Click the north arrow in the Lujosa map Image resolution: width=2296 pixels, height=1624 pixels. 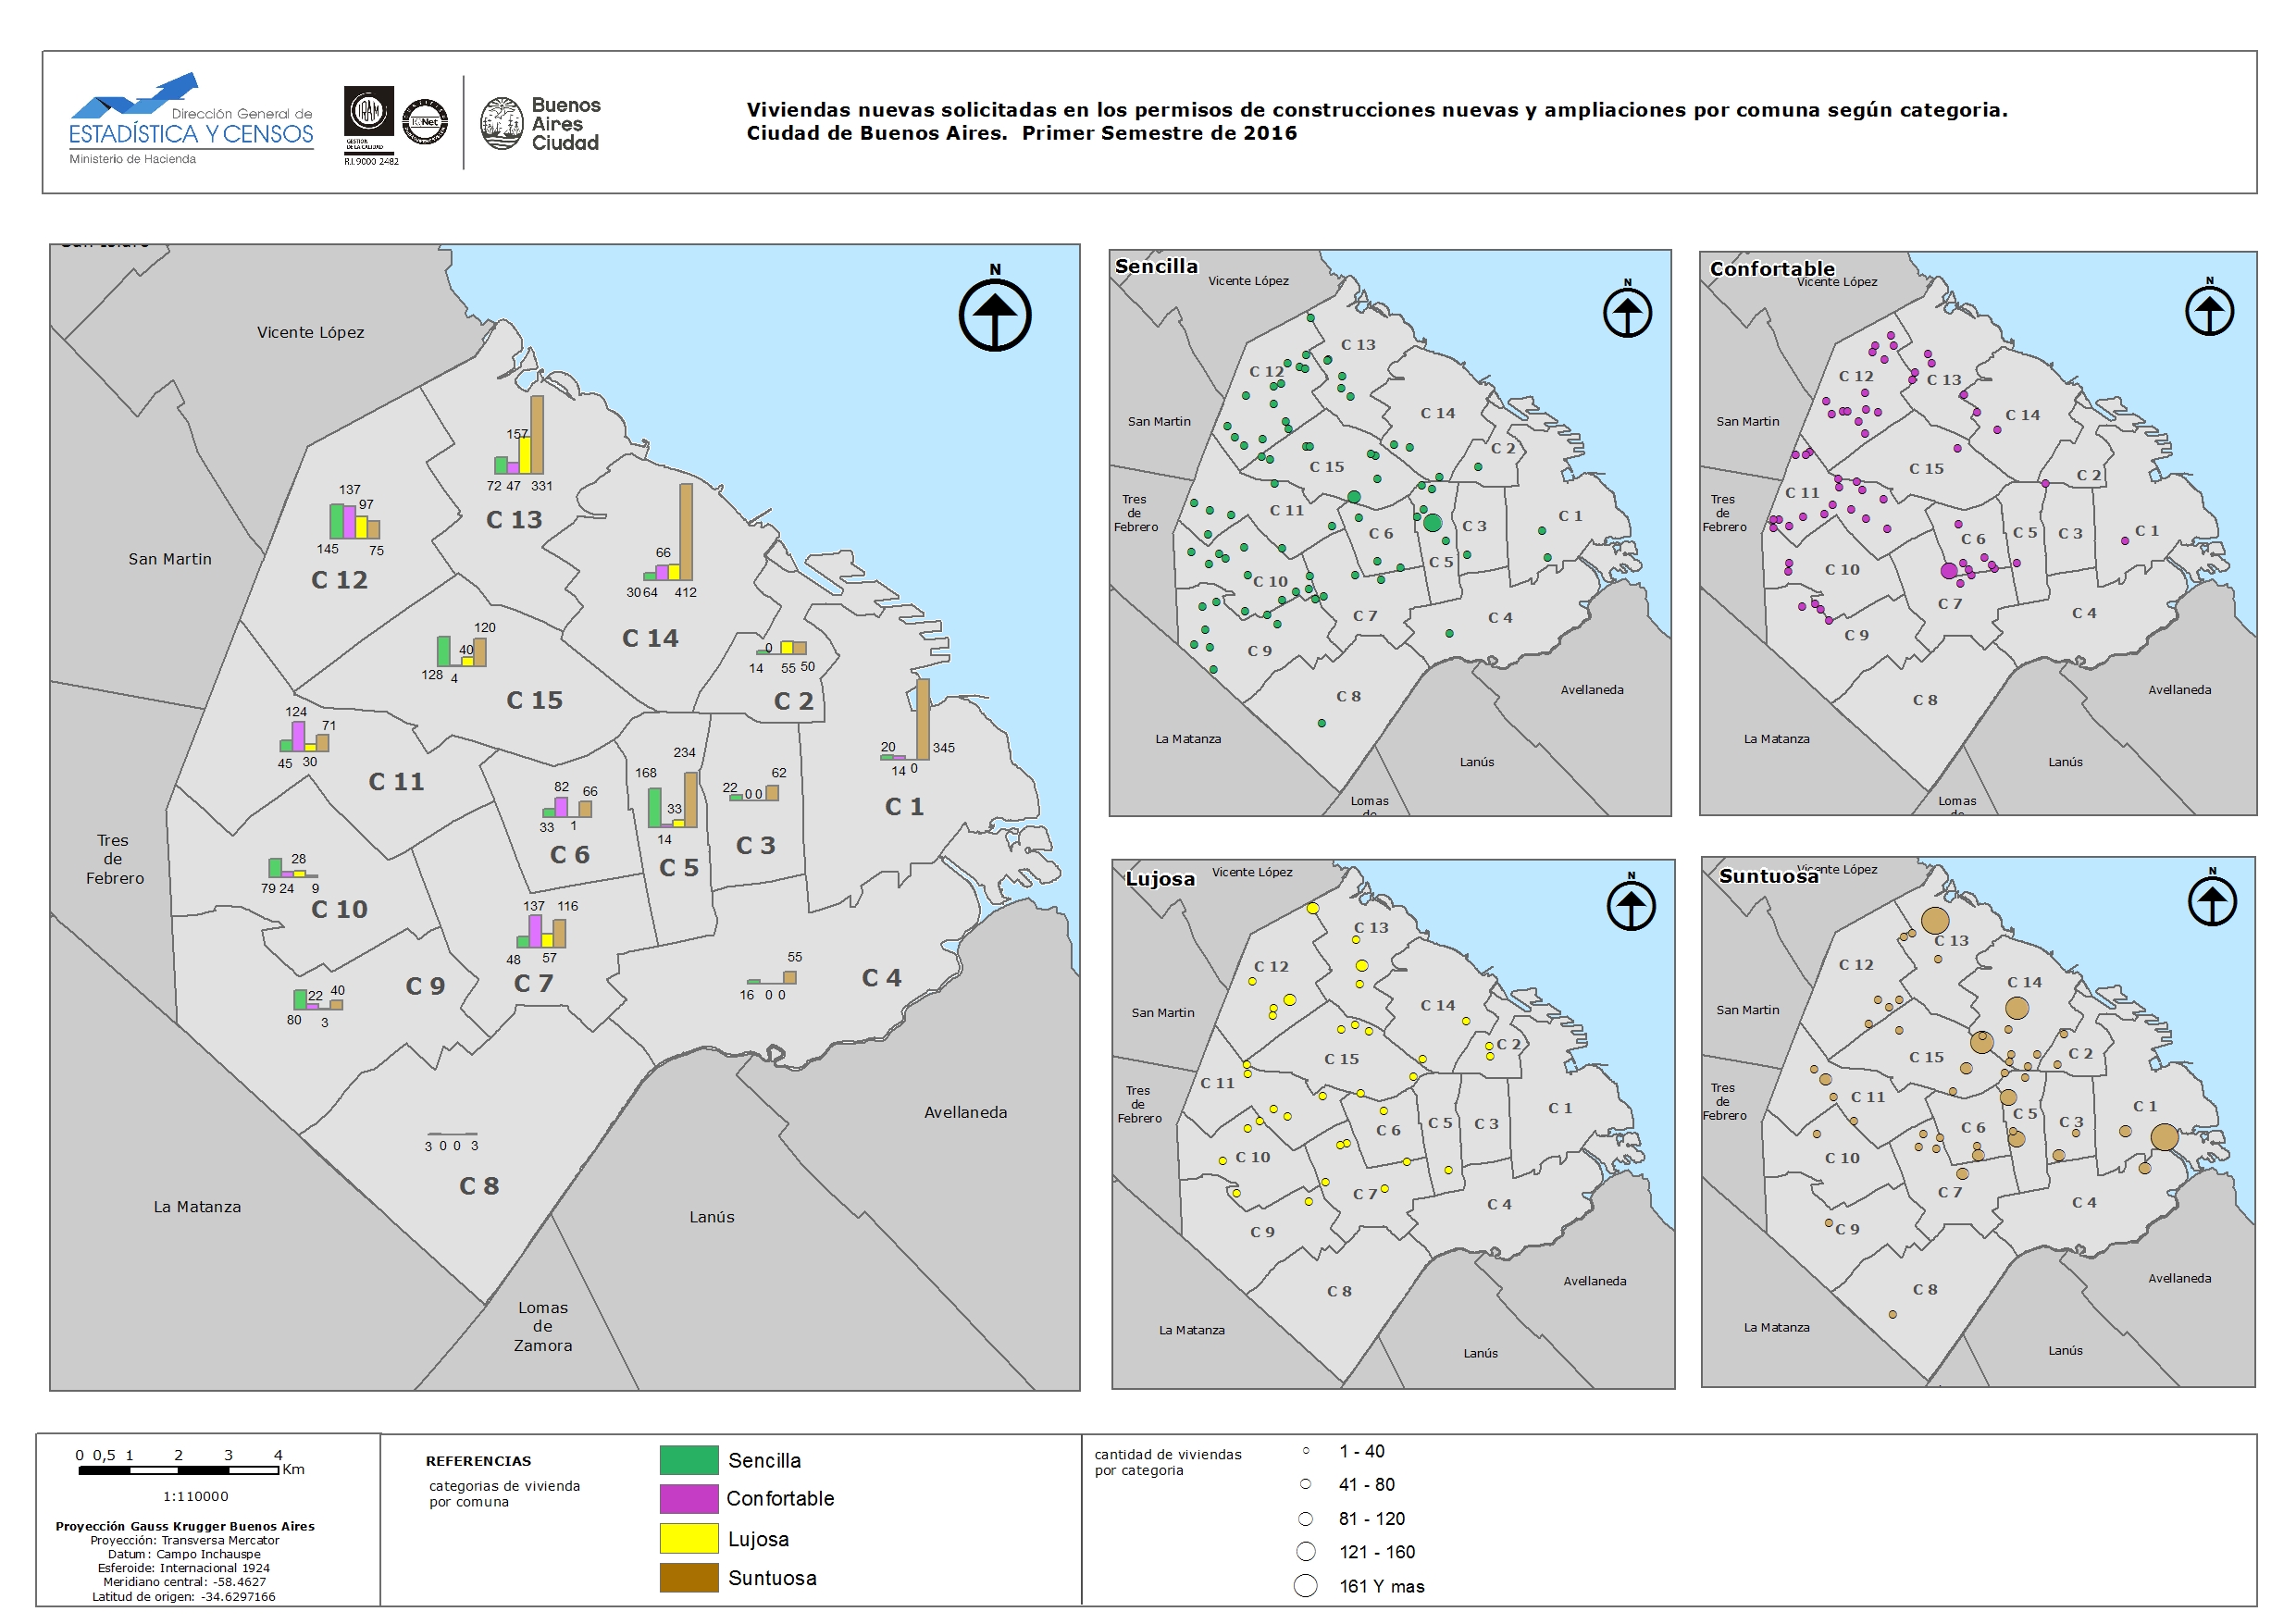(1631, 906)
